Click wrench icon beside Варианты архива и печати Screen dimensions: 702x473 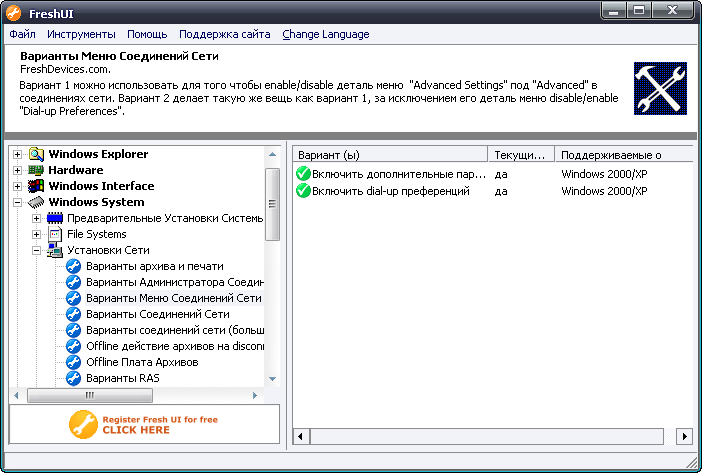73,266
